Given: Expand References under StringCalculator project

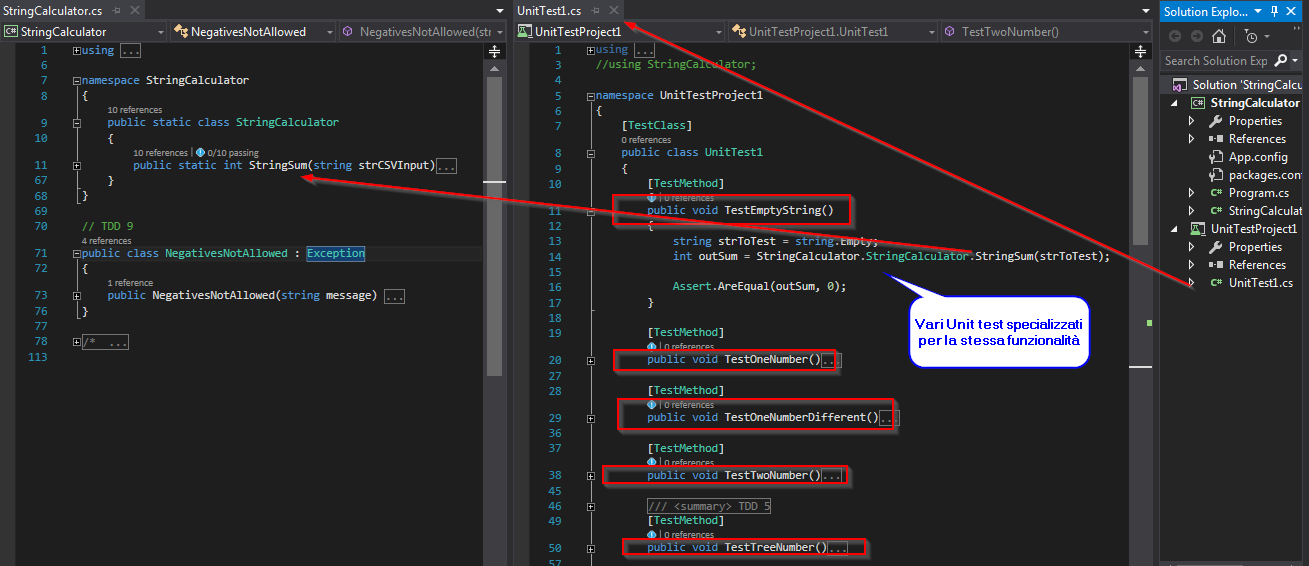Looking at the screenshot, I should [x=1191, y=139].
